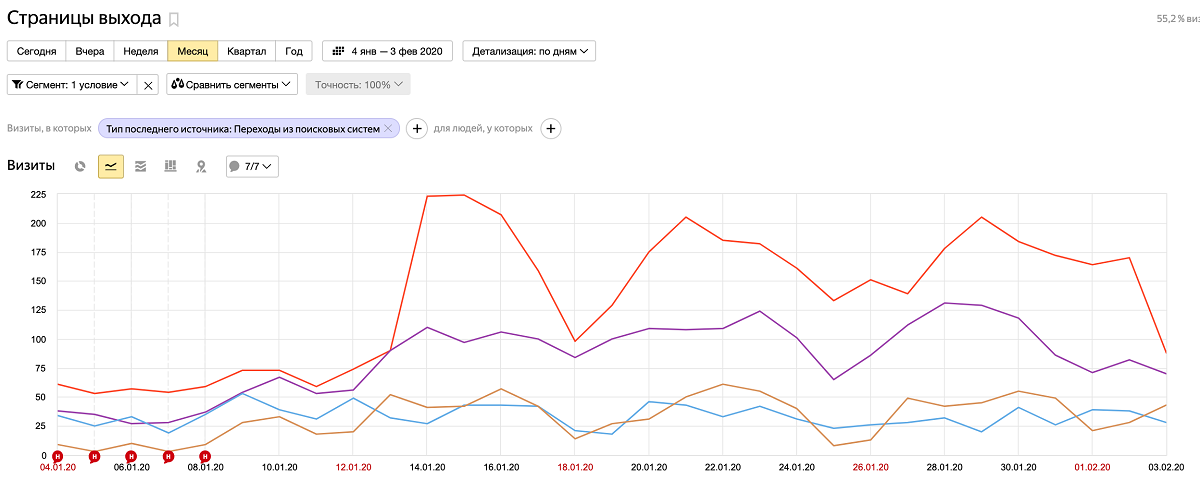1200x503 pixels.
Task: Expand the Сравнить сегменты dropdown
Action: coord(232,85)
